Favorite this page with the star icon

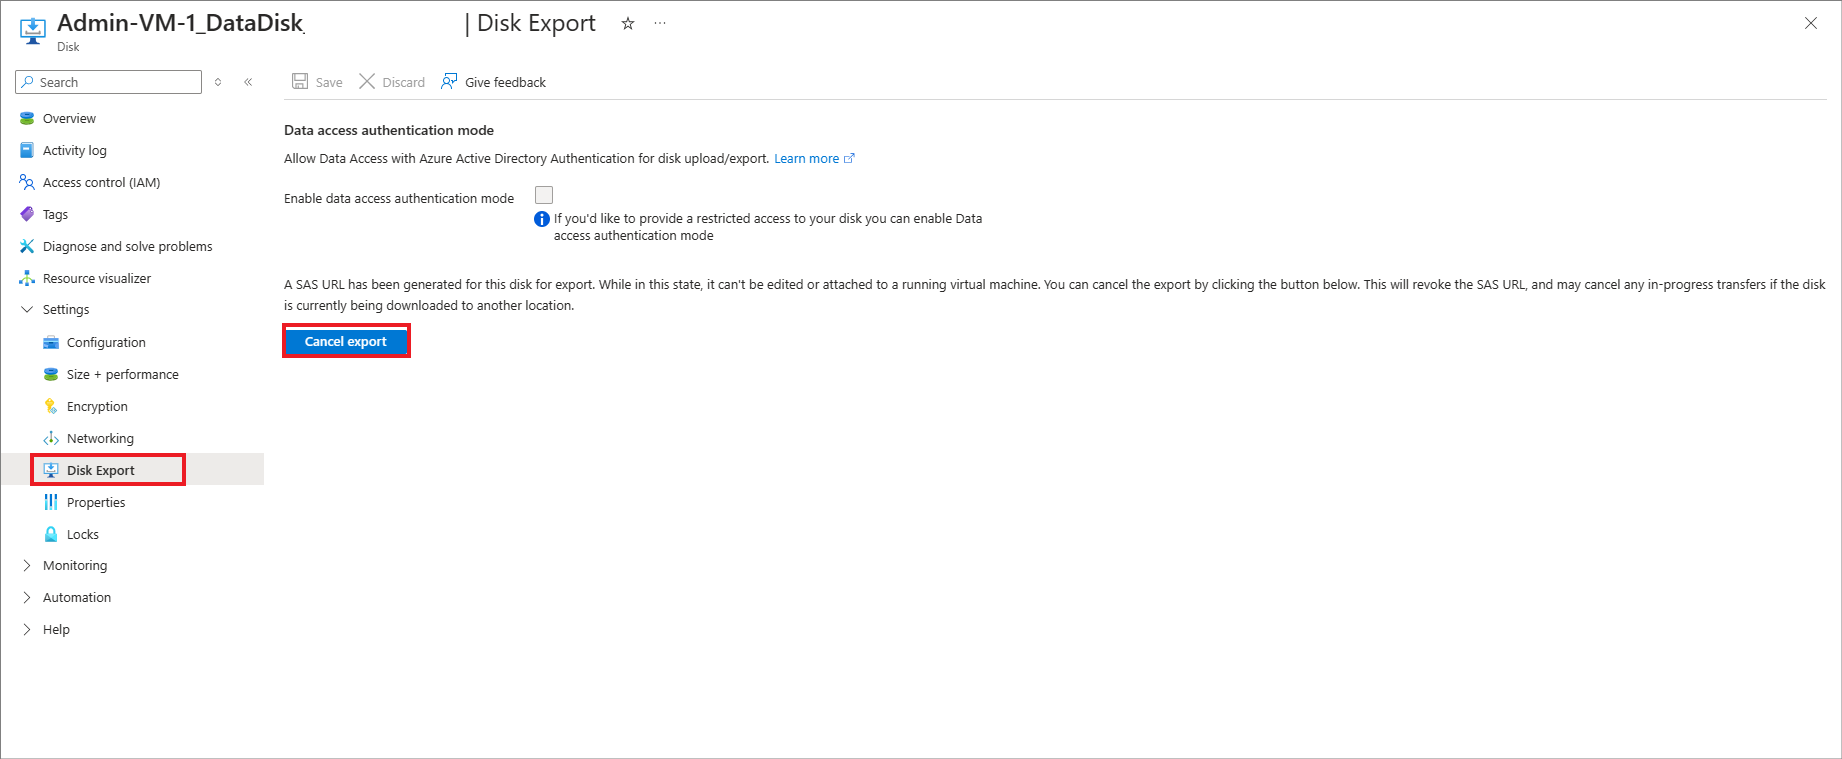pos(628,23)
